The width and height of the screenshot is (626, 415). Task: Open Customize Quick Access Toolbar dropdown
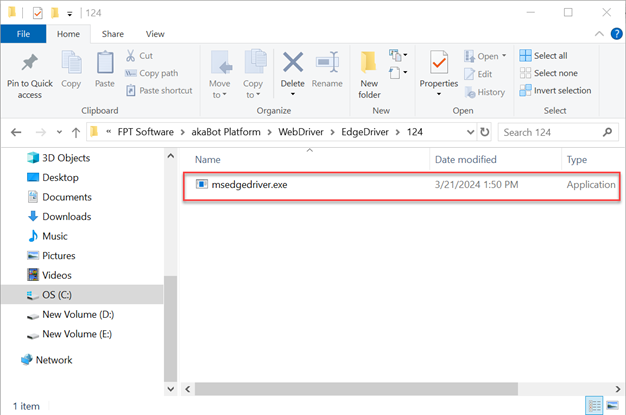point(69,14)
